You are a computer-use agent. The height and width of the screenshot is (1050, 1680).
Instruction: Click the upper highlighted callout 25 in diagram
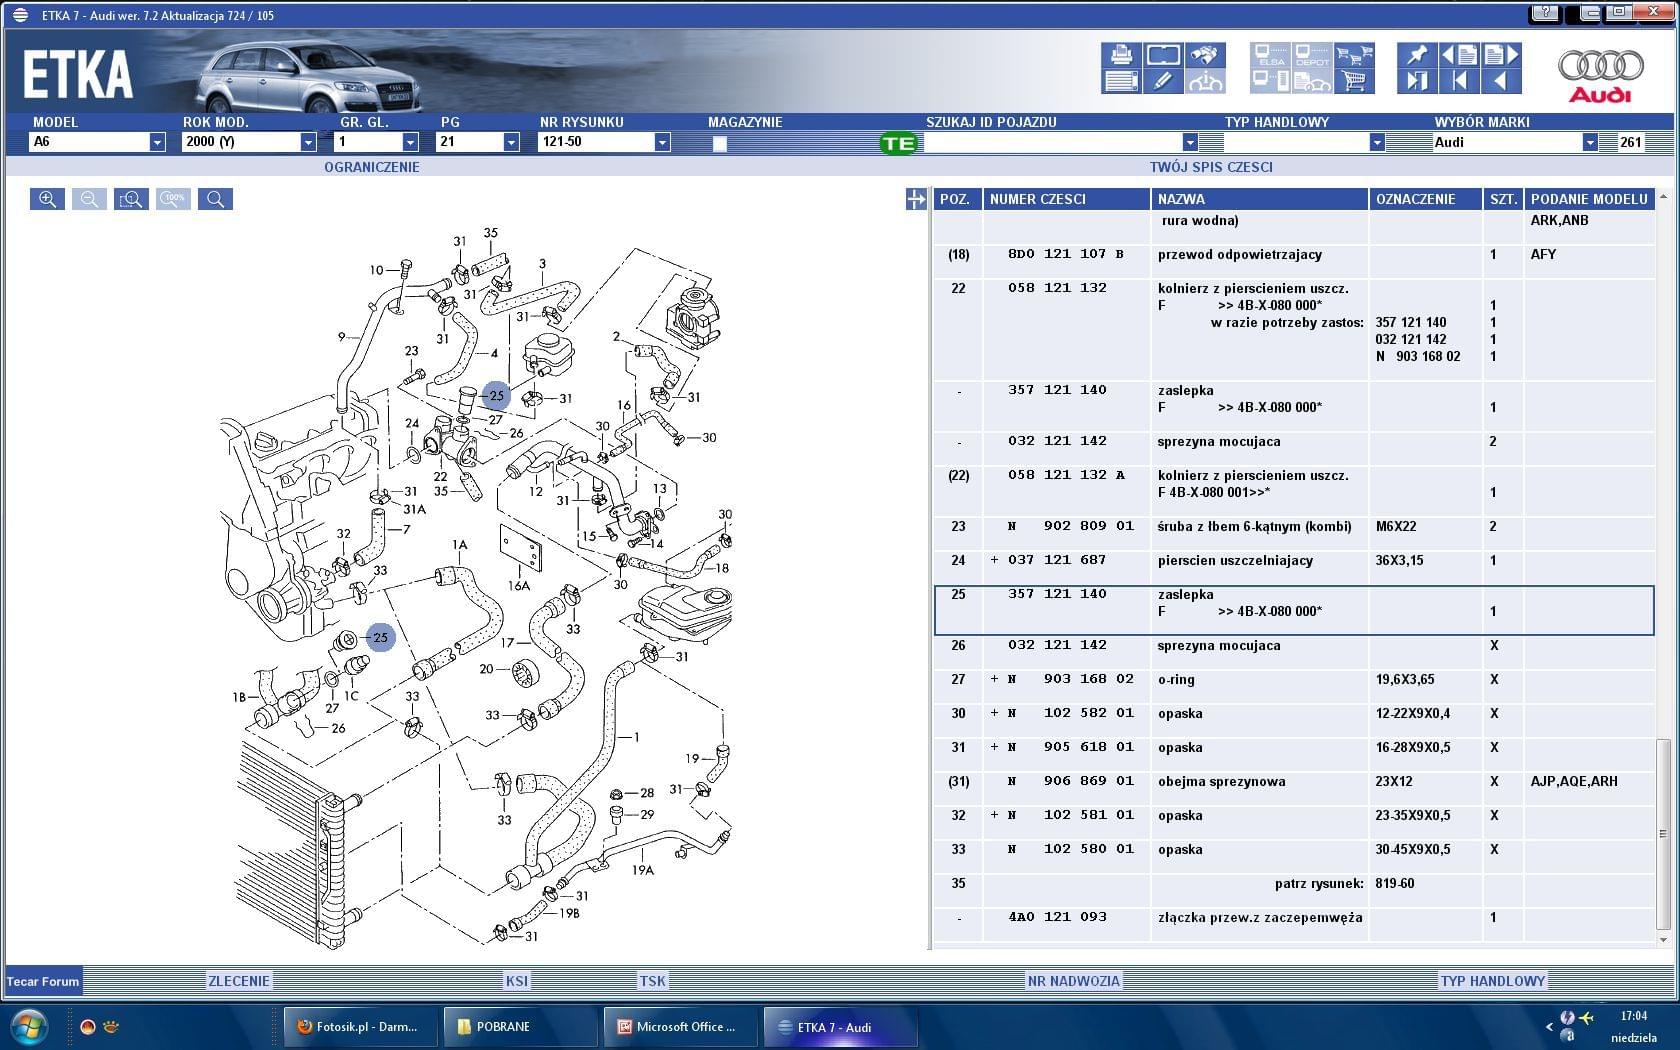[496, 395]
